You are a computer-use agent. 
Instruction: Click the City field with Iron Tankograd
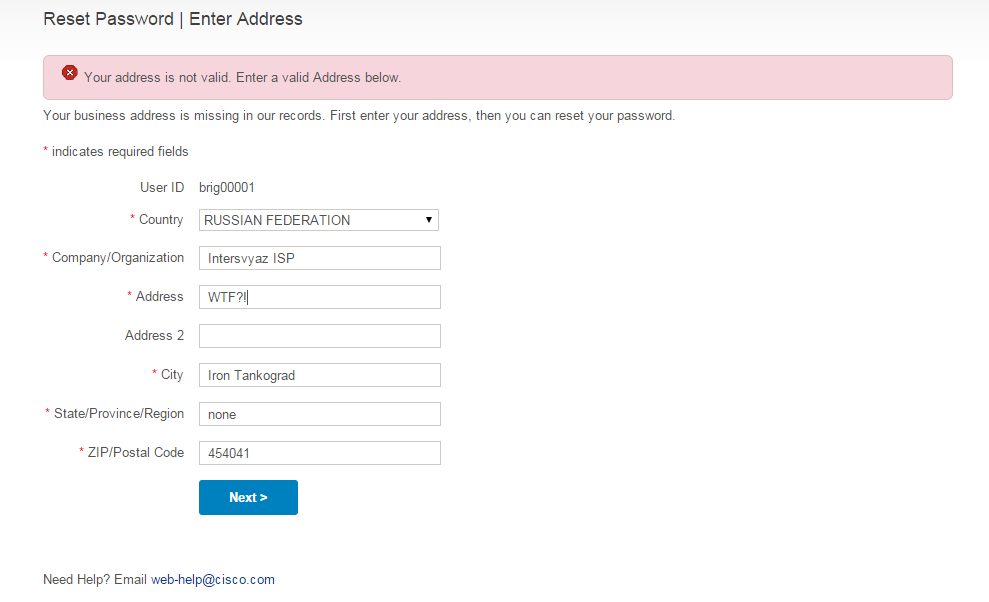320,375
